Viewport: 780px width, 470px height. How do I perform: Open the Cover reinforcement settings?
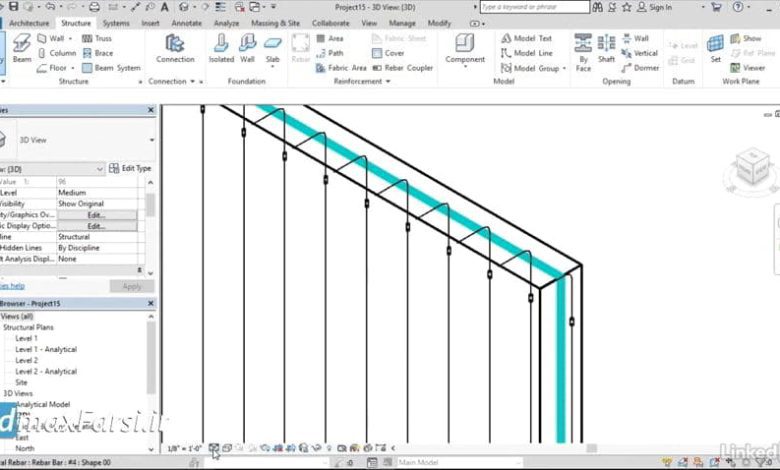pos(388,53)
